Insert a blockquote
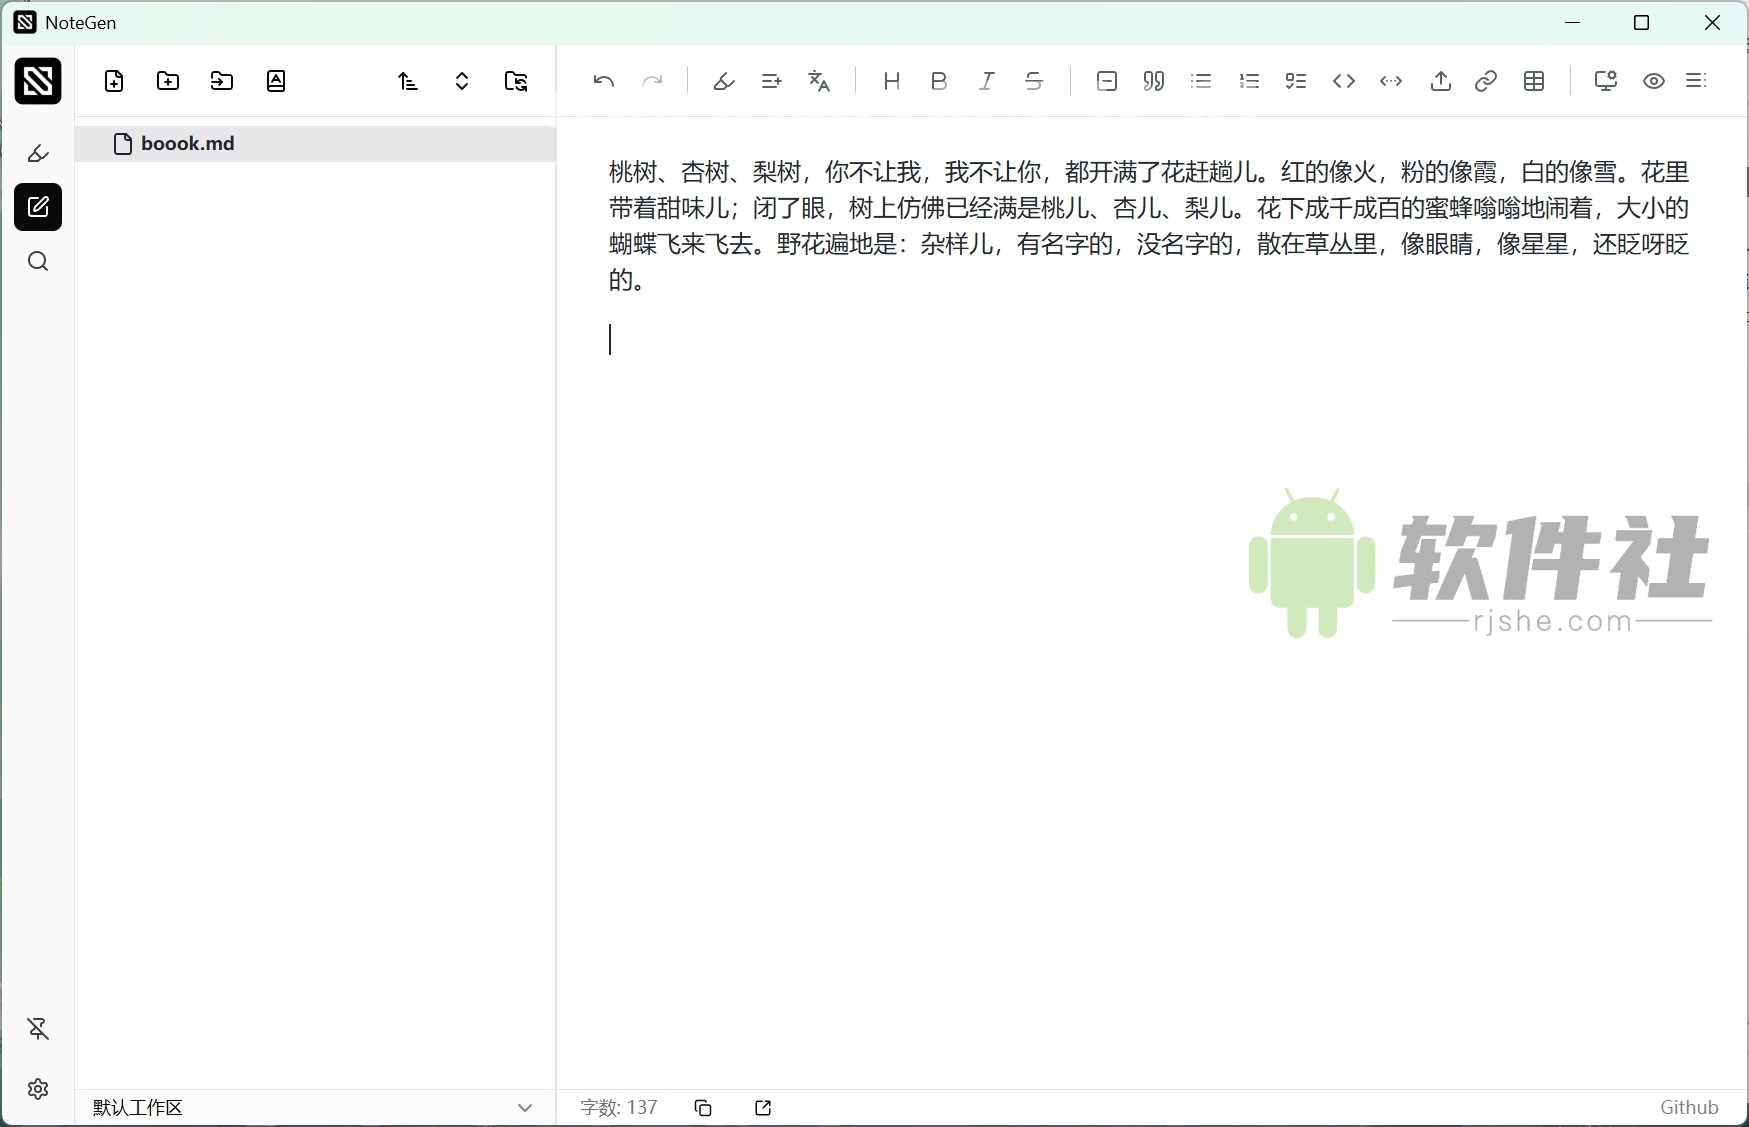The width and height of the screenshot is (1749, 1127). (1152, 81)
